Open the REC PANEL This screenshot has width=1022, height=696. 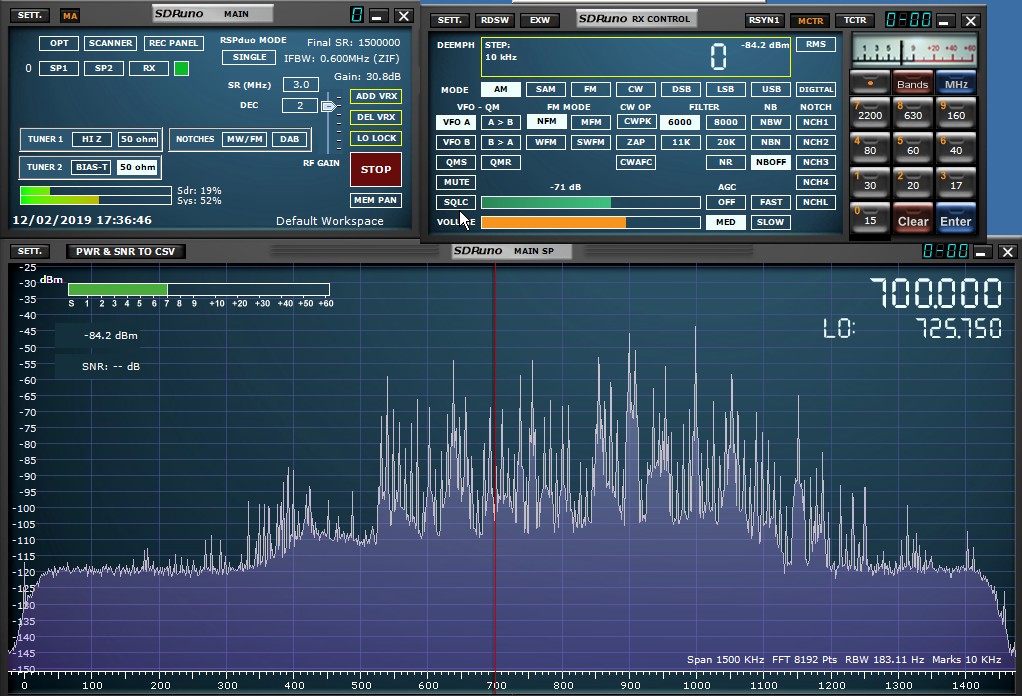173,43
